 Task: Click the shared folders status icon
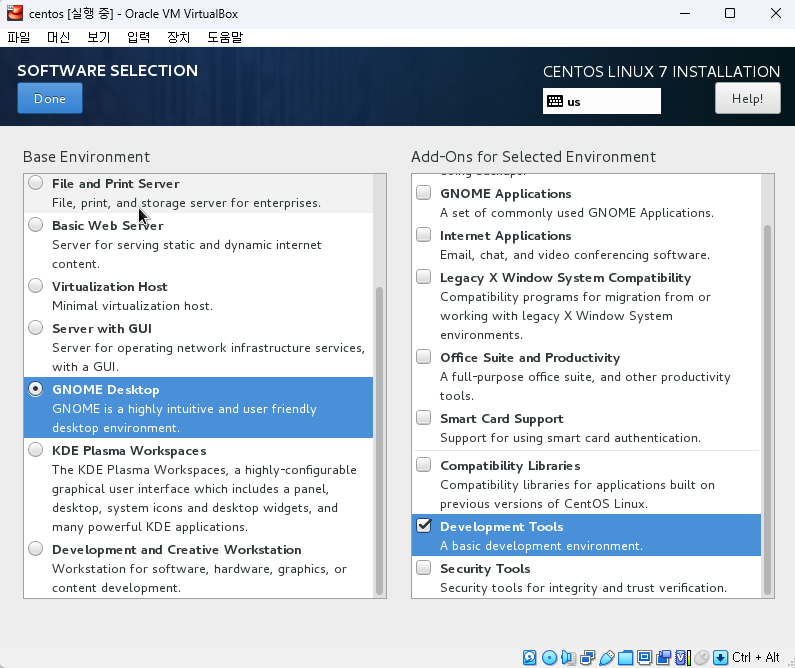pos(626,657)
